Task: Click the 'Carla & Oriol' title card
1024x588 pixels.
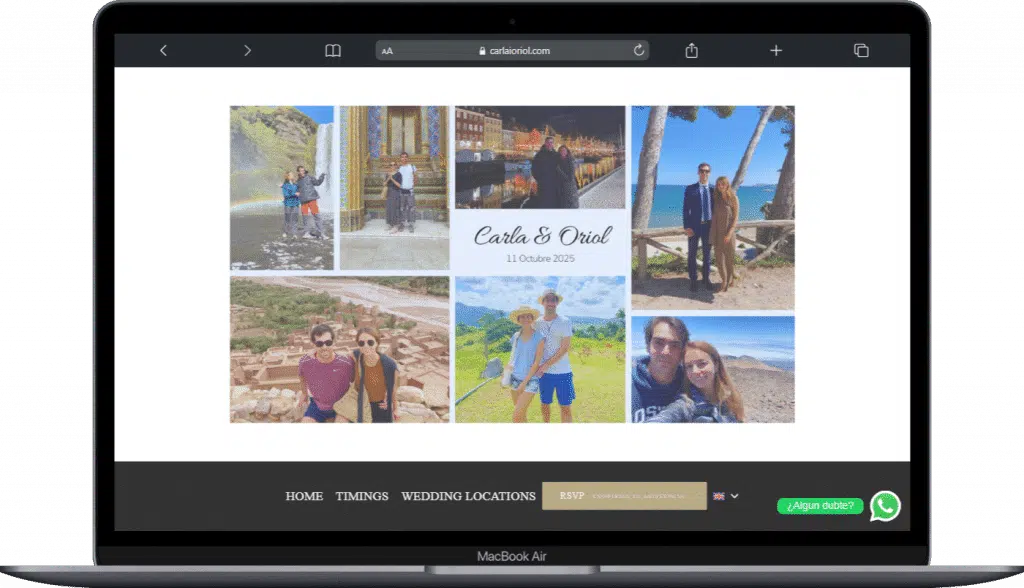Action: [540, 242]
